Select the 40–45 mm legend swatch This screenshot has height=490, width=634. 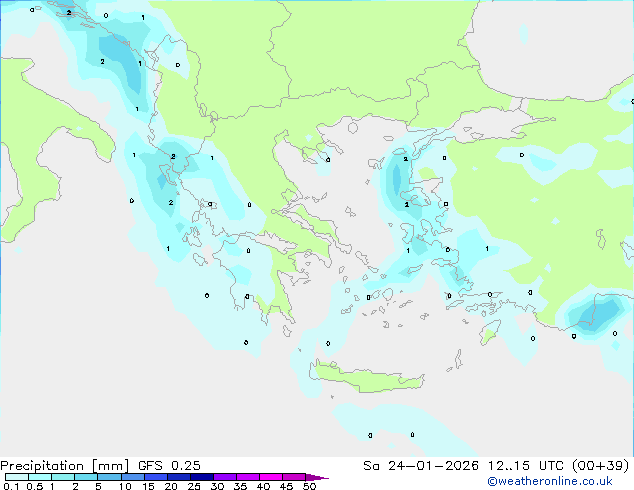click(271, 477)
